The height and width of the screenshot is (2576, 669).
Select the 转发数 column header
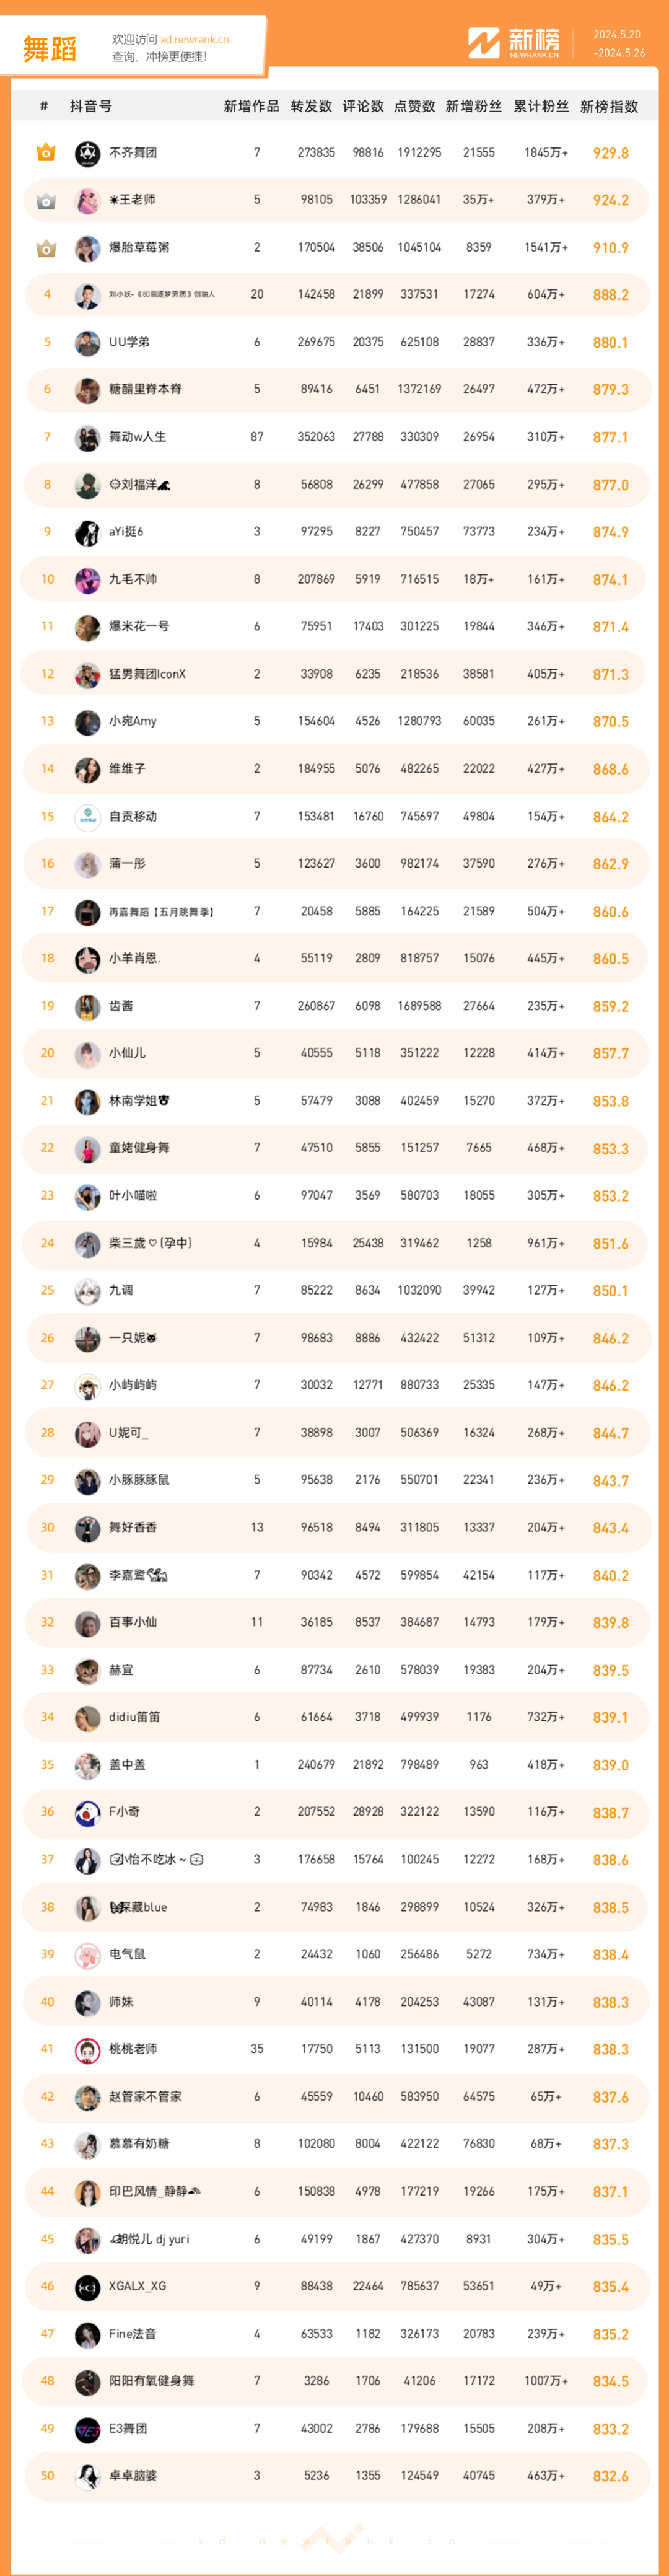[x=311, y=106]
